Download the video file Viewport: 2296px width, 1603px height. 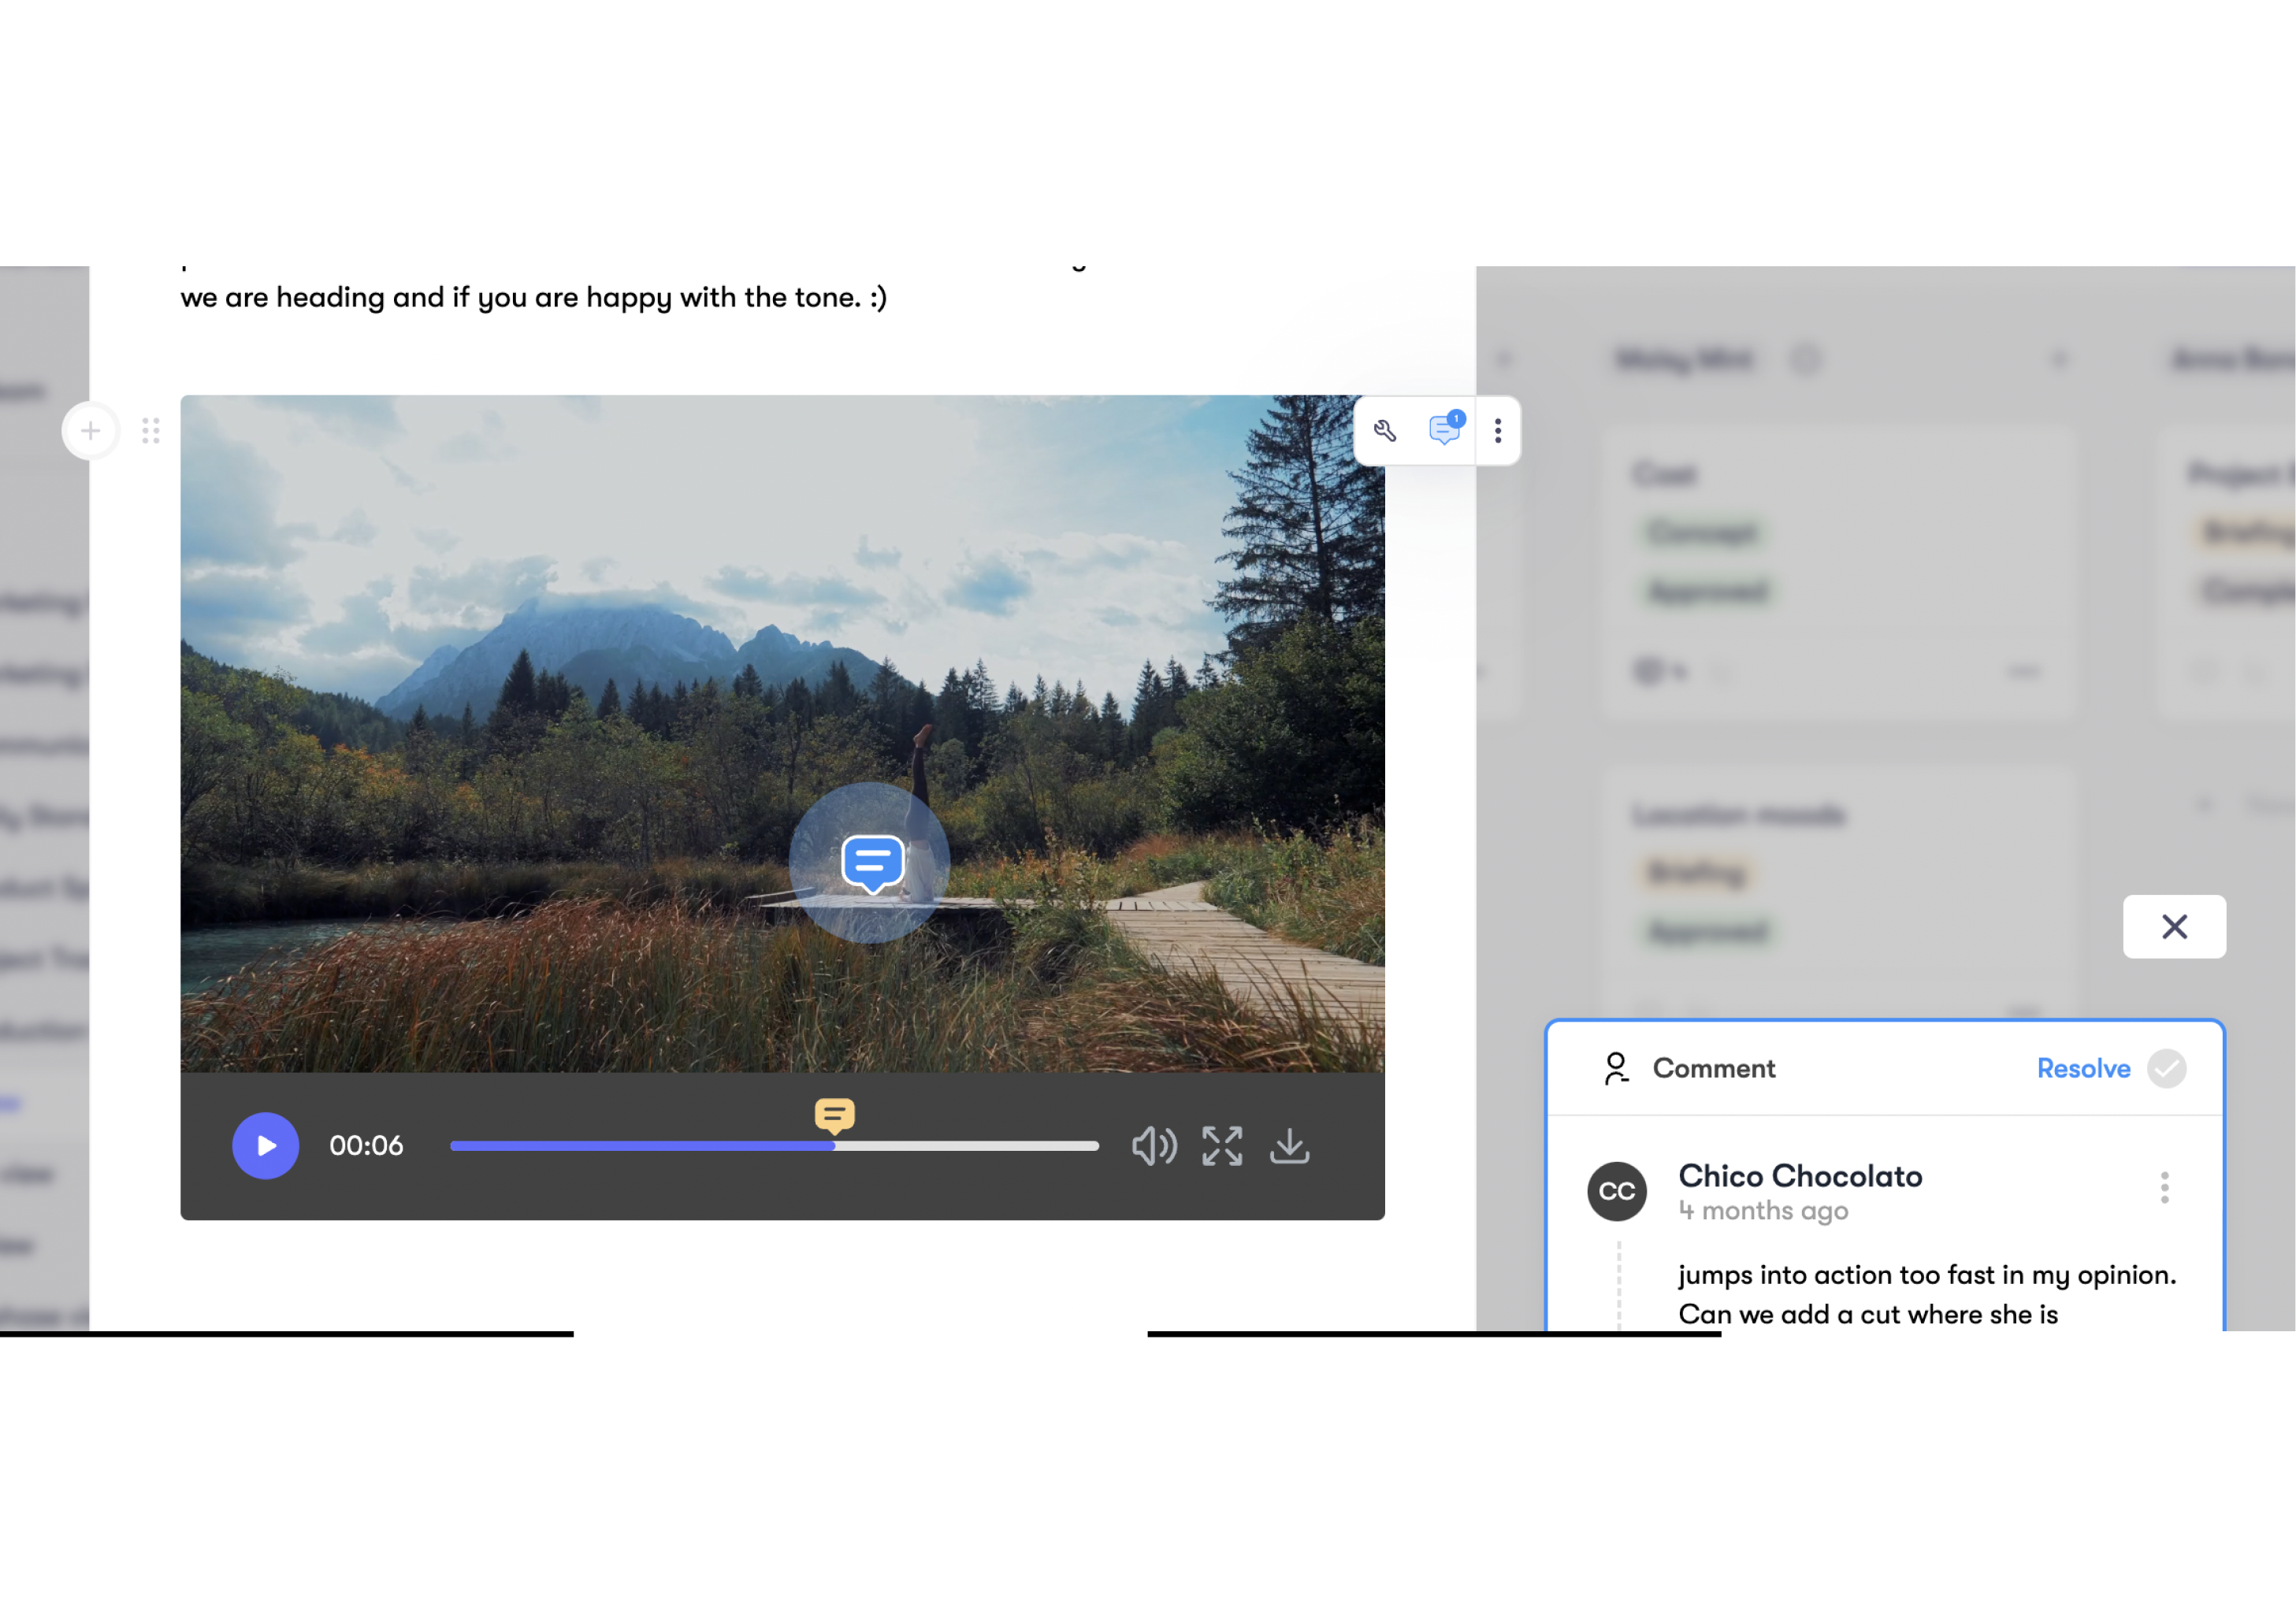click(1289, 1146)
